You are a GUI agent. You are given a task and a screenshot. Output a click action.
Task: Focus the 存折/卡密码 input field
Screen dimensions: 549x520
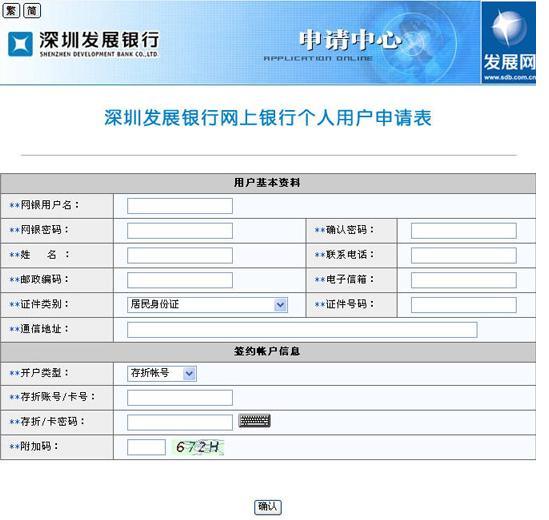180,422
